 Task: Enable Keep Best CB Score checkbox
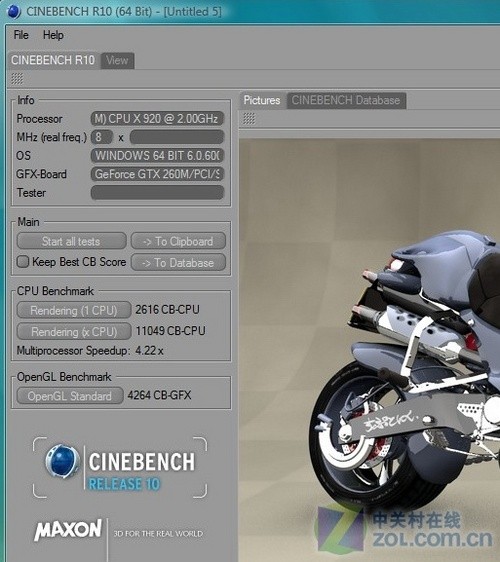(x=23, y=262)
